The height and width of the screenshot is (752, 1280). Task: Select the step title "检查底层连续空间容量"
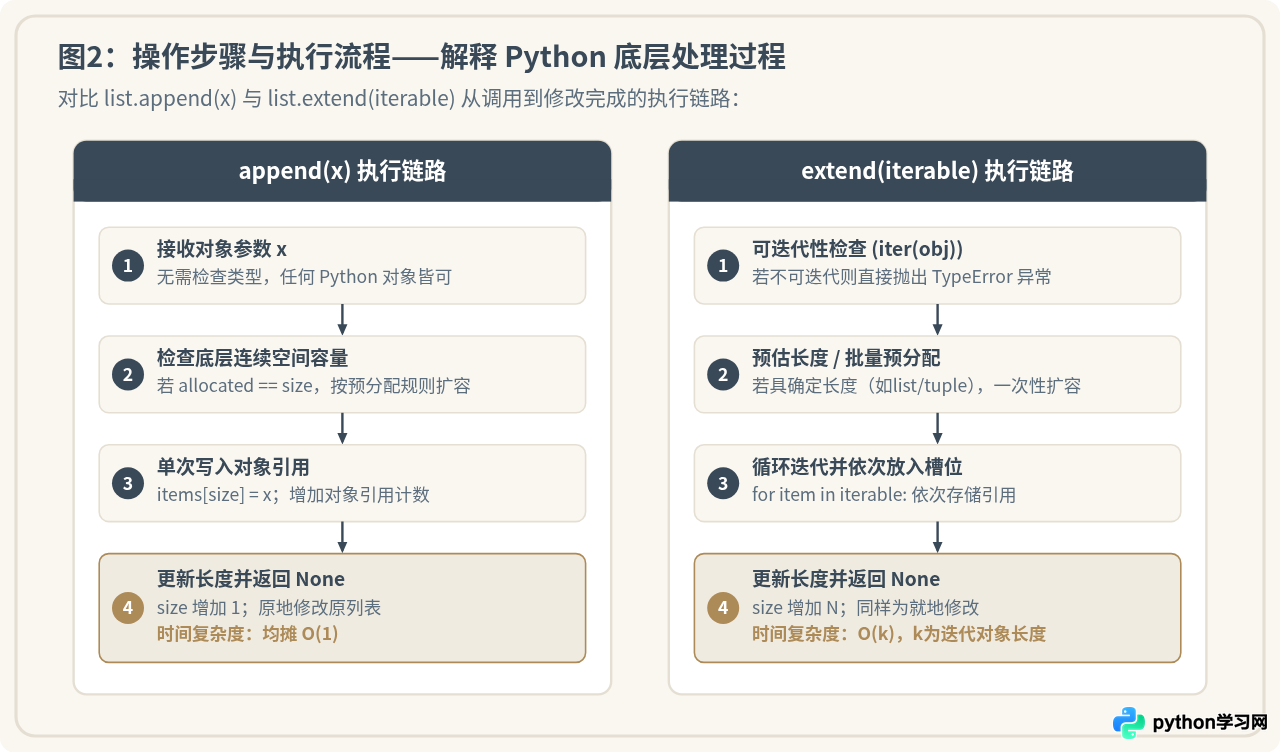(252, 358)
